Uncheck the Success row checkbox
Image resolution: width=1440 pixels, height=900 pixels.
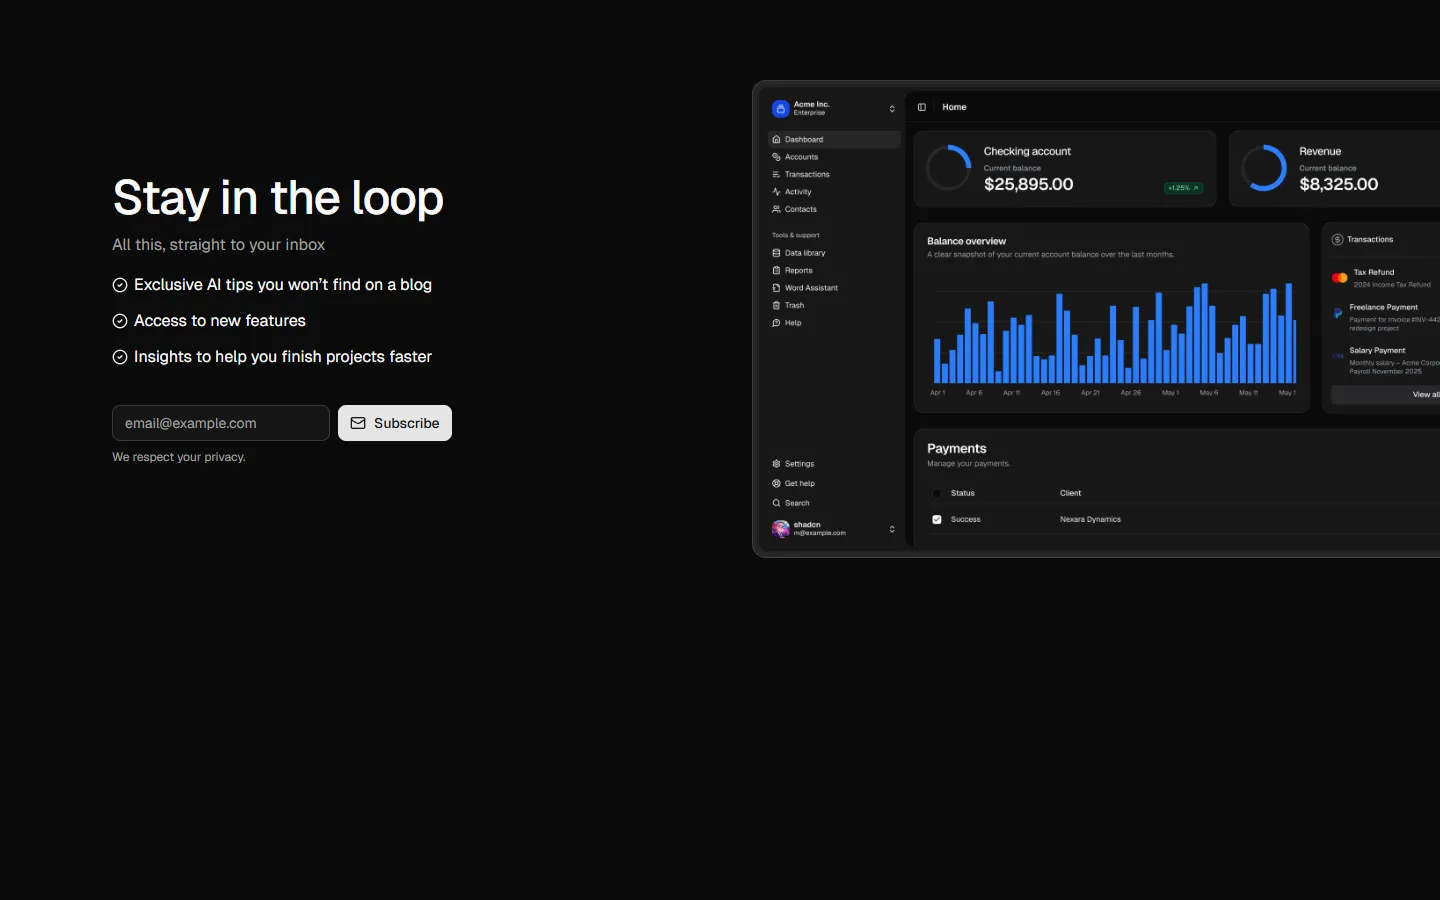point(937,520)
